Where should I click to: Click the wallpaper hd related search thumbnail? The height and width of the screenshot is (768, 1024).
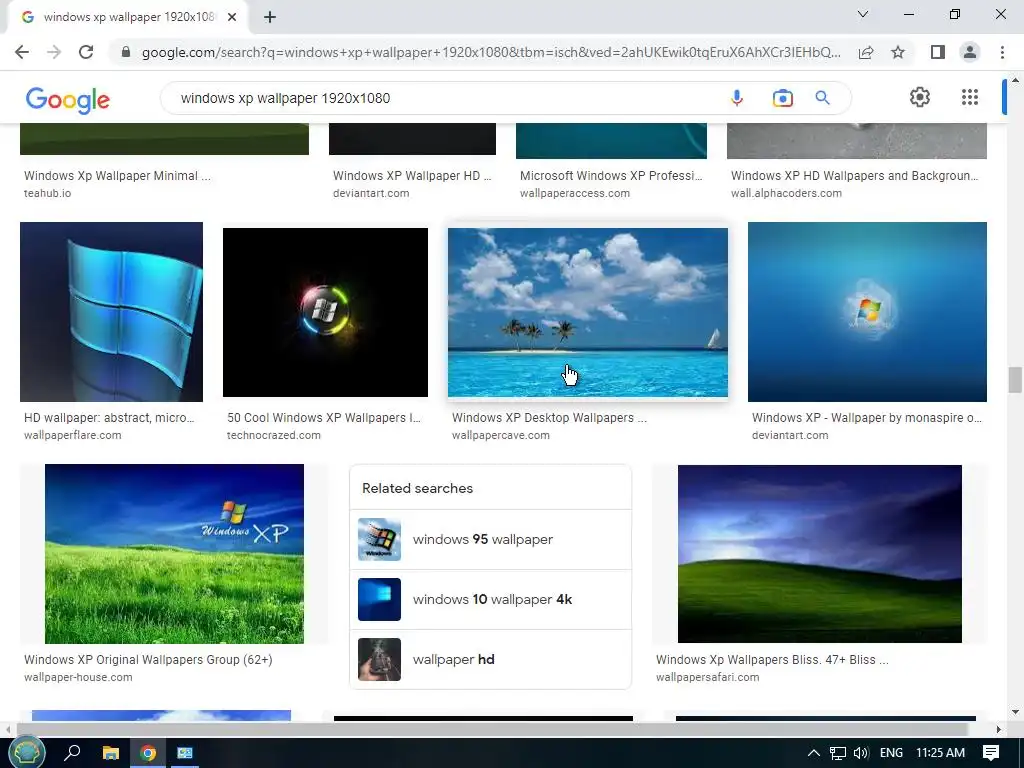[x=379, y=660]
